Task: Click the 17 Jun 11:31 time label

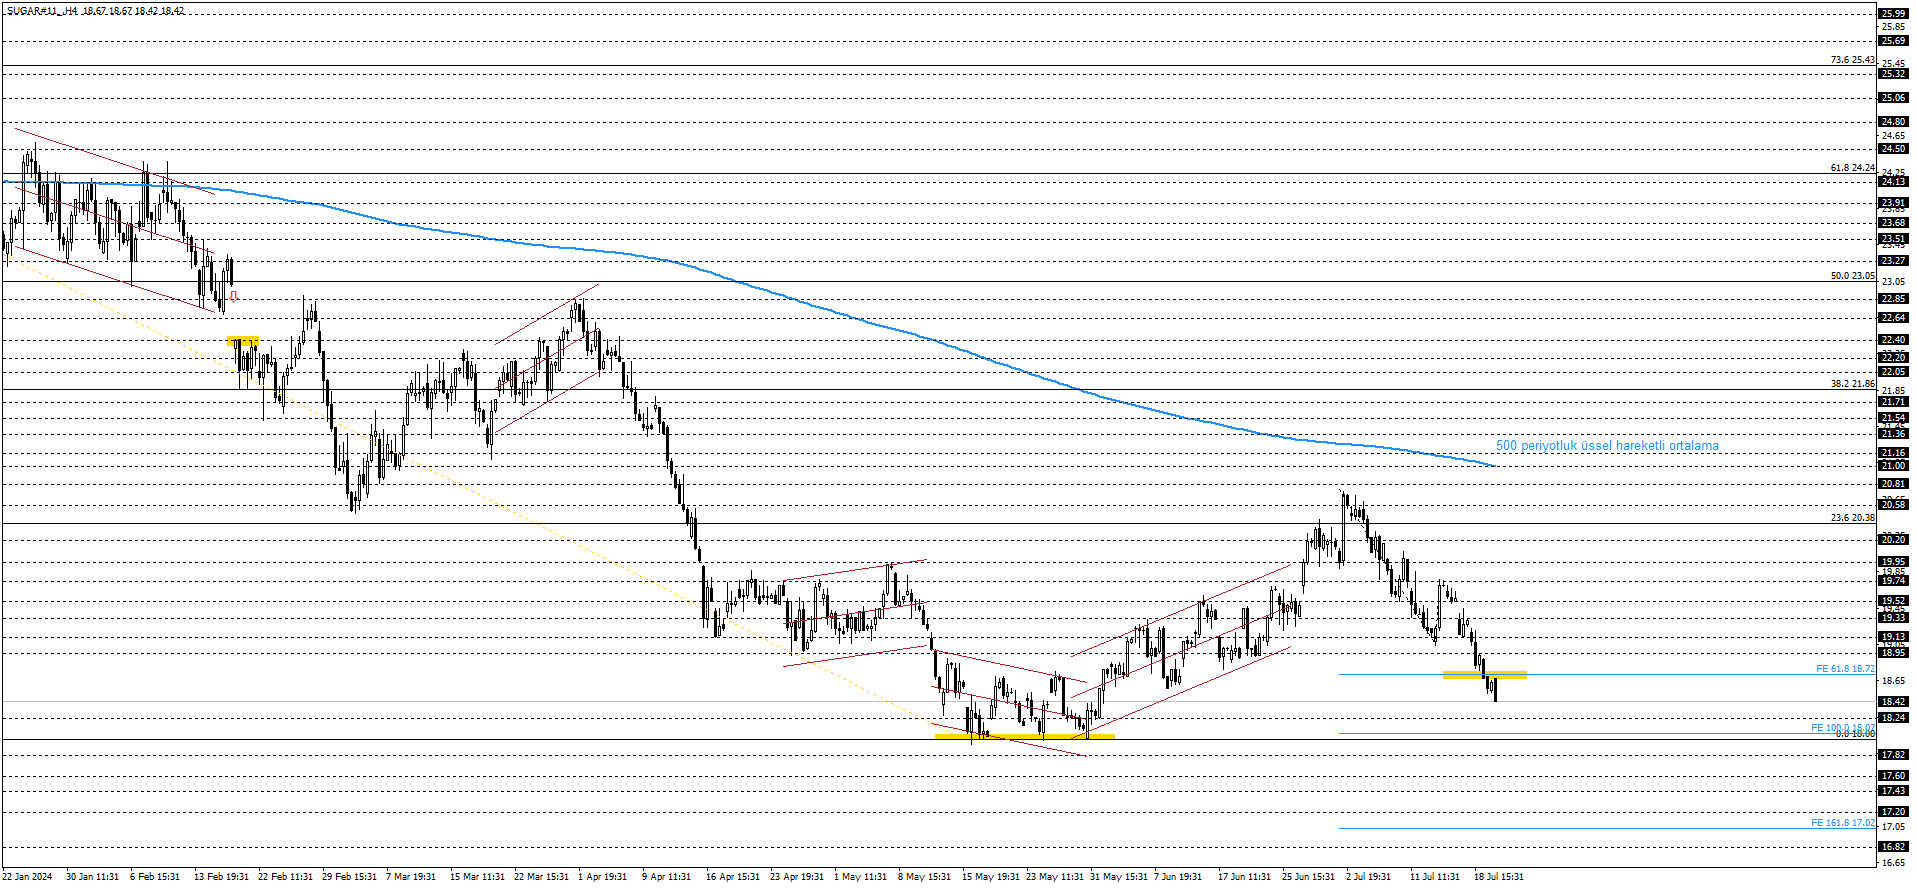Action: click(x=1244, y=877)
